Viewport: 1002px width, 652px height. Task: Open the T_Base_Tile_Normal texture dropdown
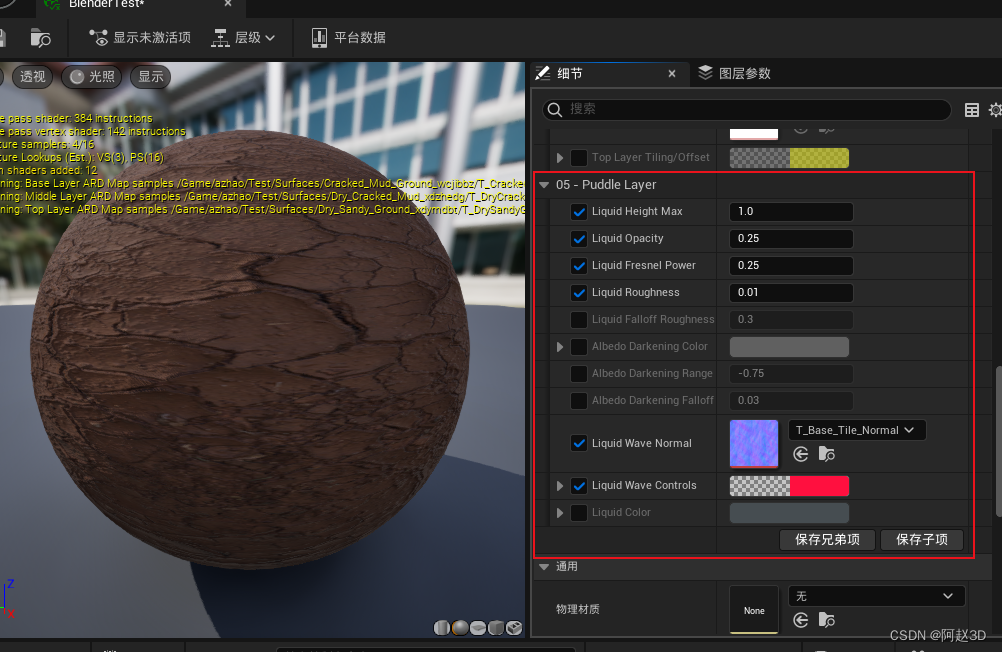[857, 430]
